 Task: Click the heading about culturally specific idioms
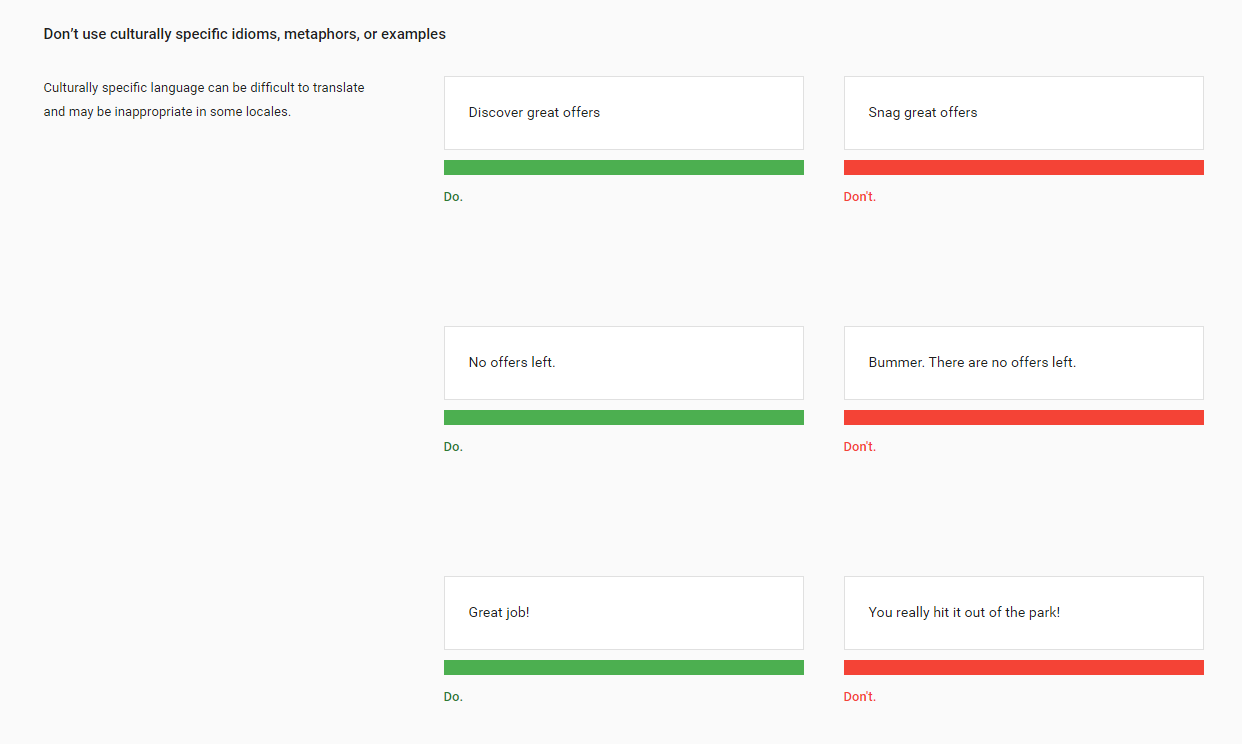pos(244,34)
